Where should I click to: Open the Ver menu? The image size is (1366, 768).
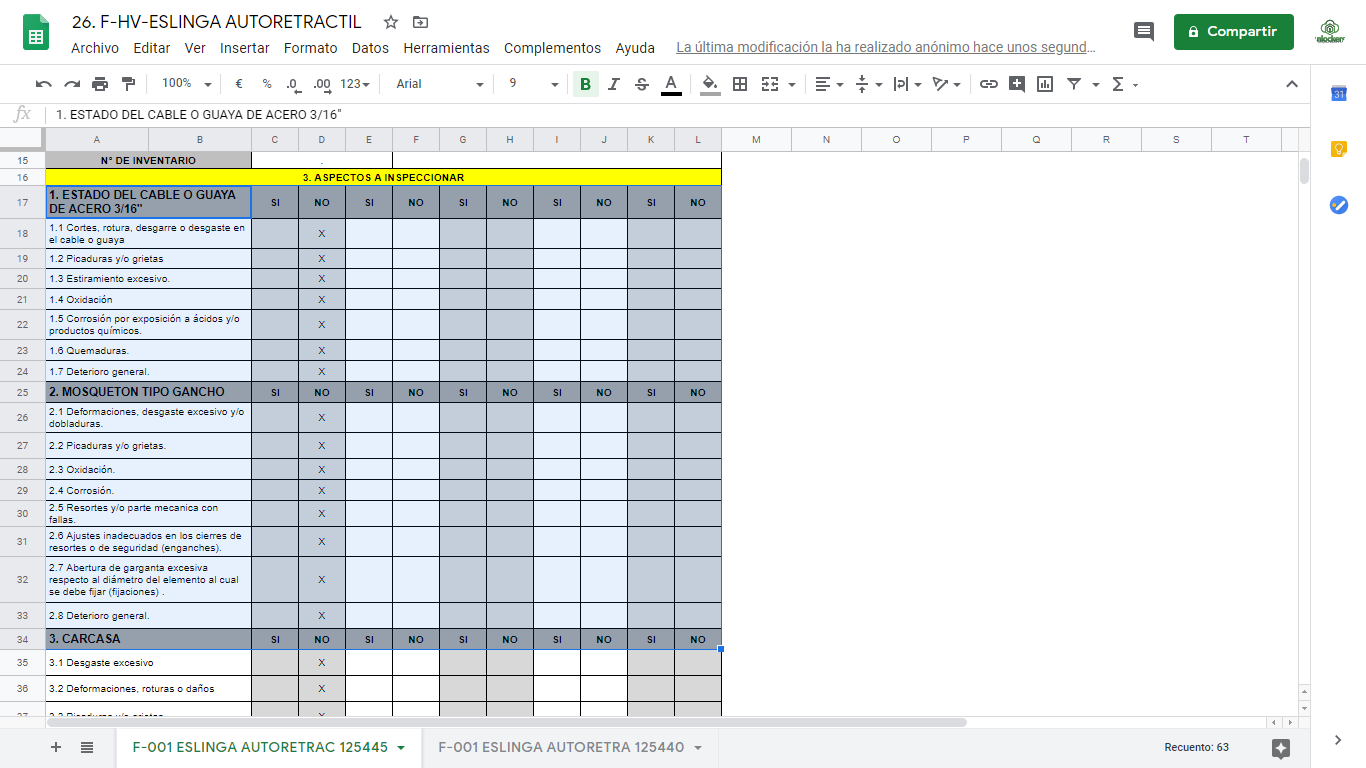click(195, 48)
